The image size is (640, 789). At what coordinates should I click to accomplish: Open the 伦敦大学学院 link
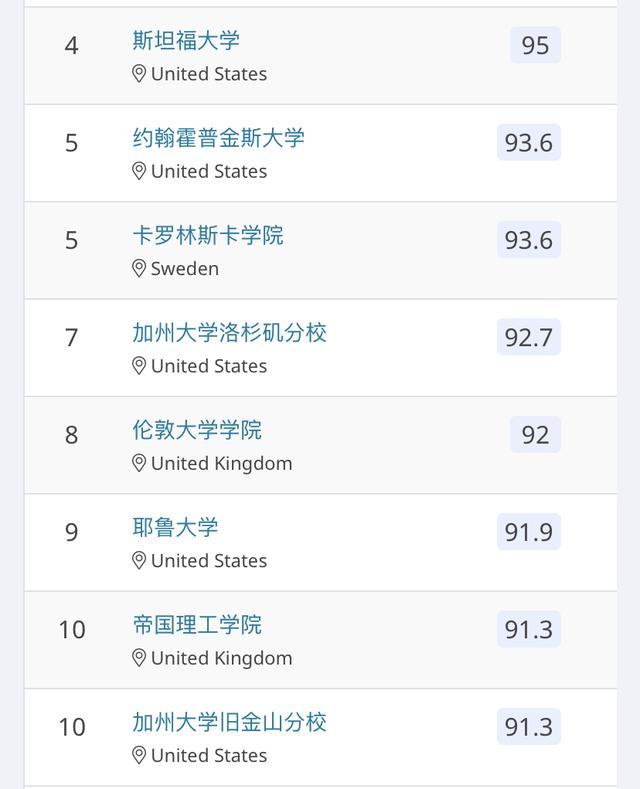(x=197, y=430)
